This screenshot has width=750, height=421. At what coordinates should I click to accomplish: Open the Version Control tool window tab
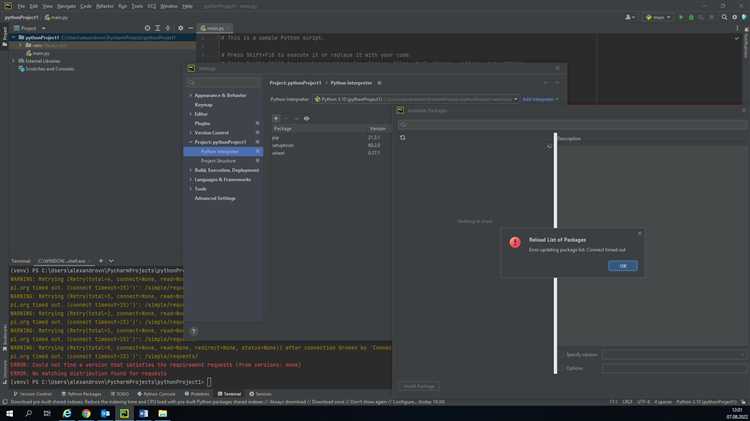[32, 394]
